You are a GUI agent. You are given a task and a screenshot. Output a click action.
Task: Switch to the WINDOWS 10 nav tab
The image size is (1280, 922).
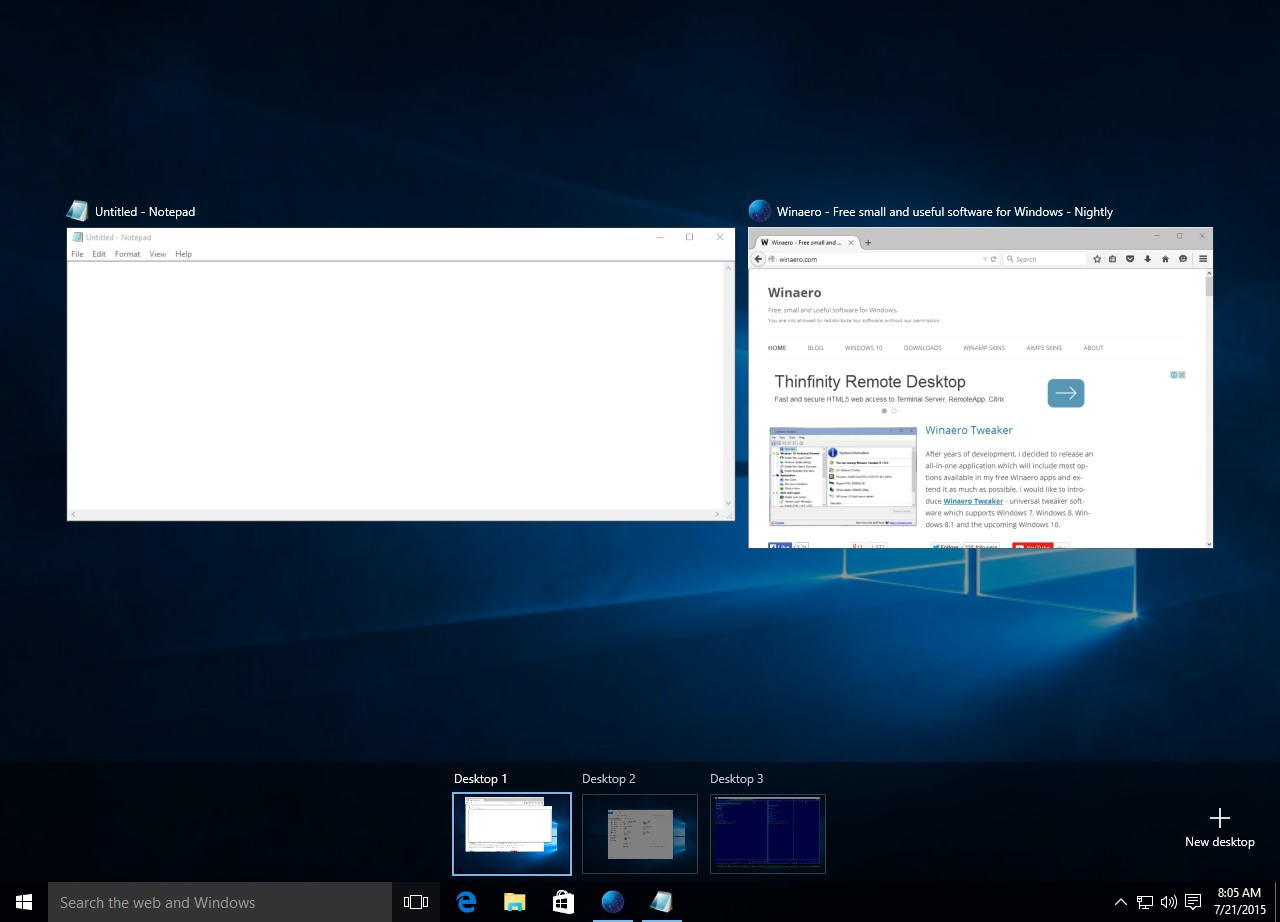coord(863,347)
